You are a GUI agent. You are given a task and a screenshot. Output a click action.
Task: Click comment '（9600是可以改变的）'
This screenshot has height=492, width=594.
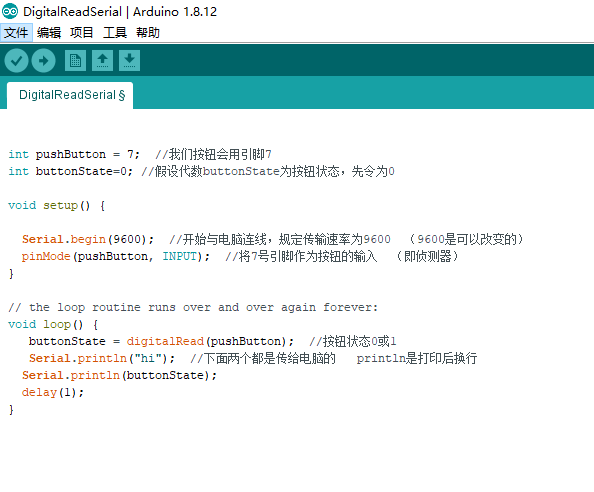pyautogui.click(x=466, y=239)
